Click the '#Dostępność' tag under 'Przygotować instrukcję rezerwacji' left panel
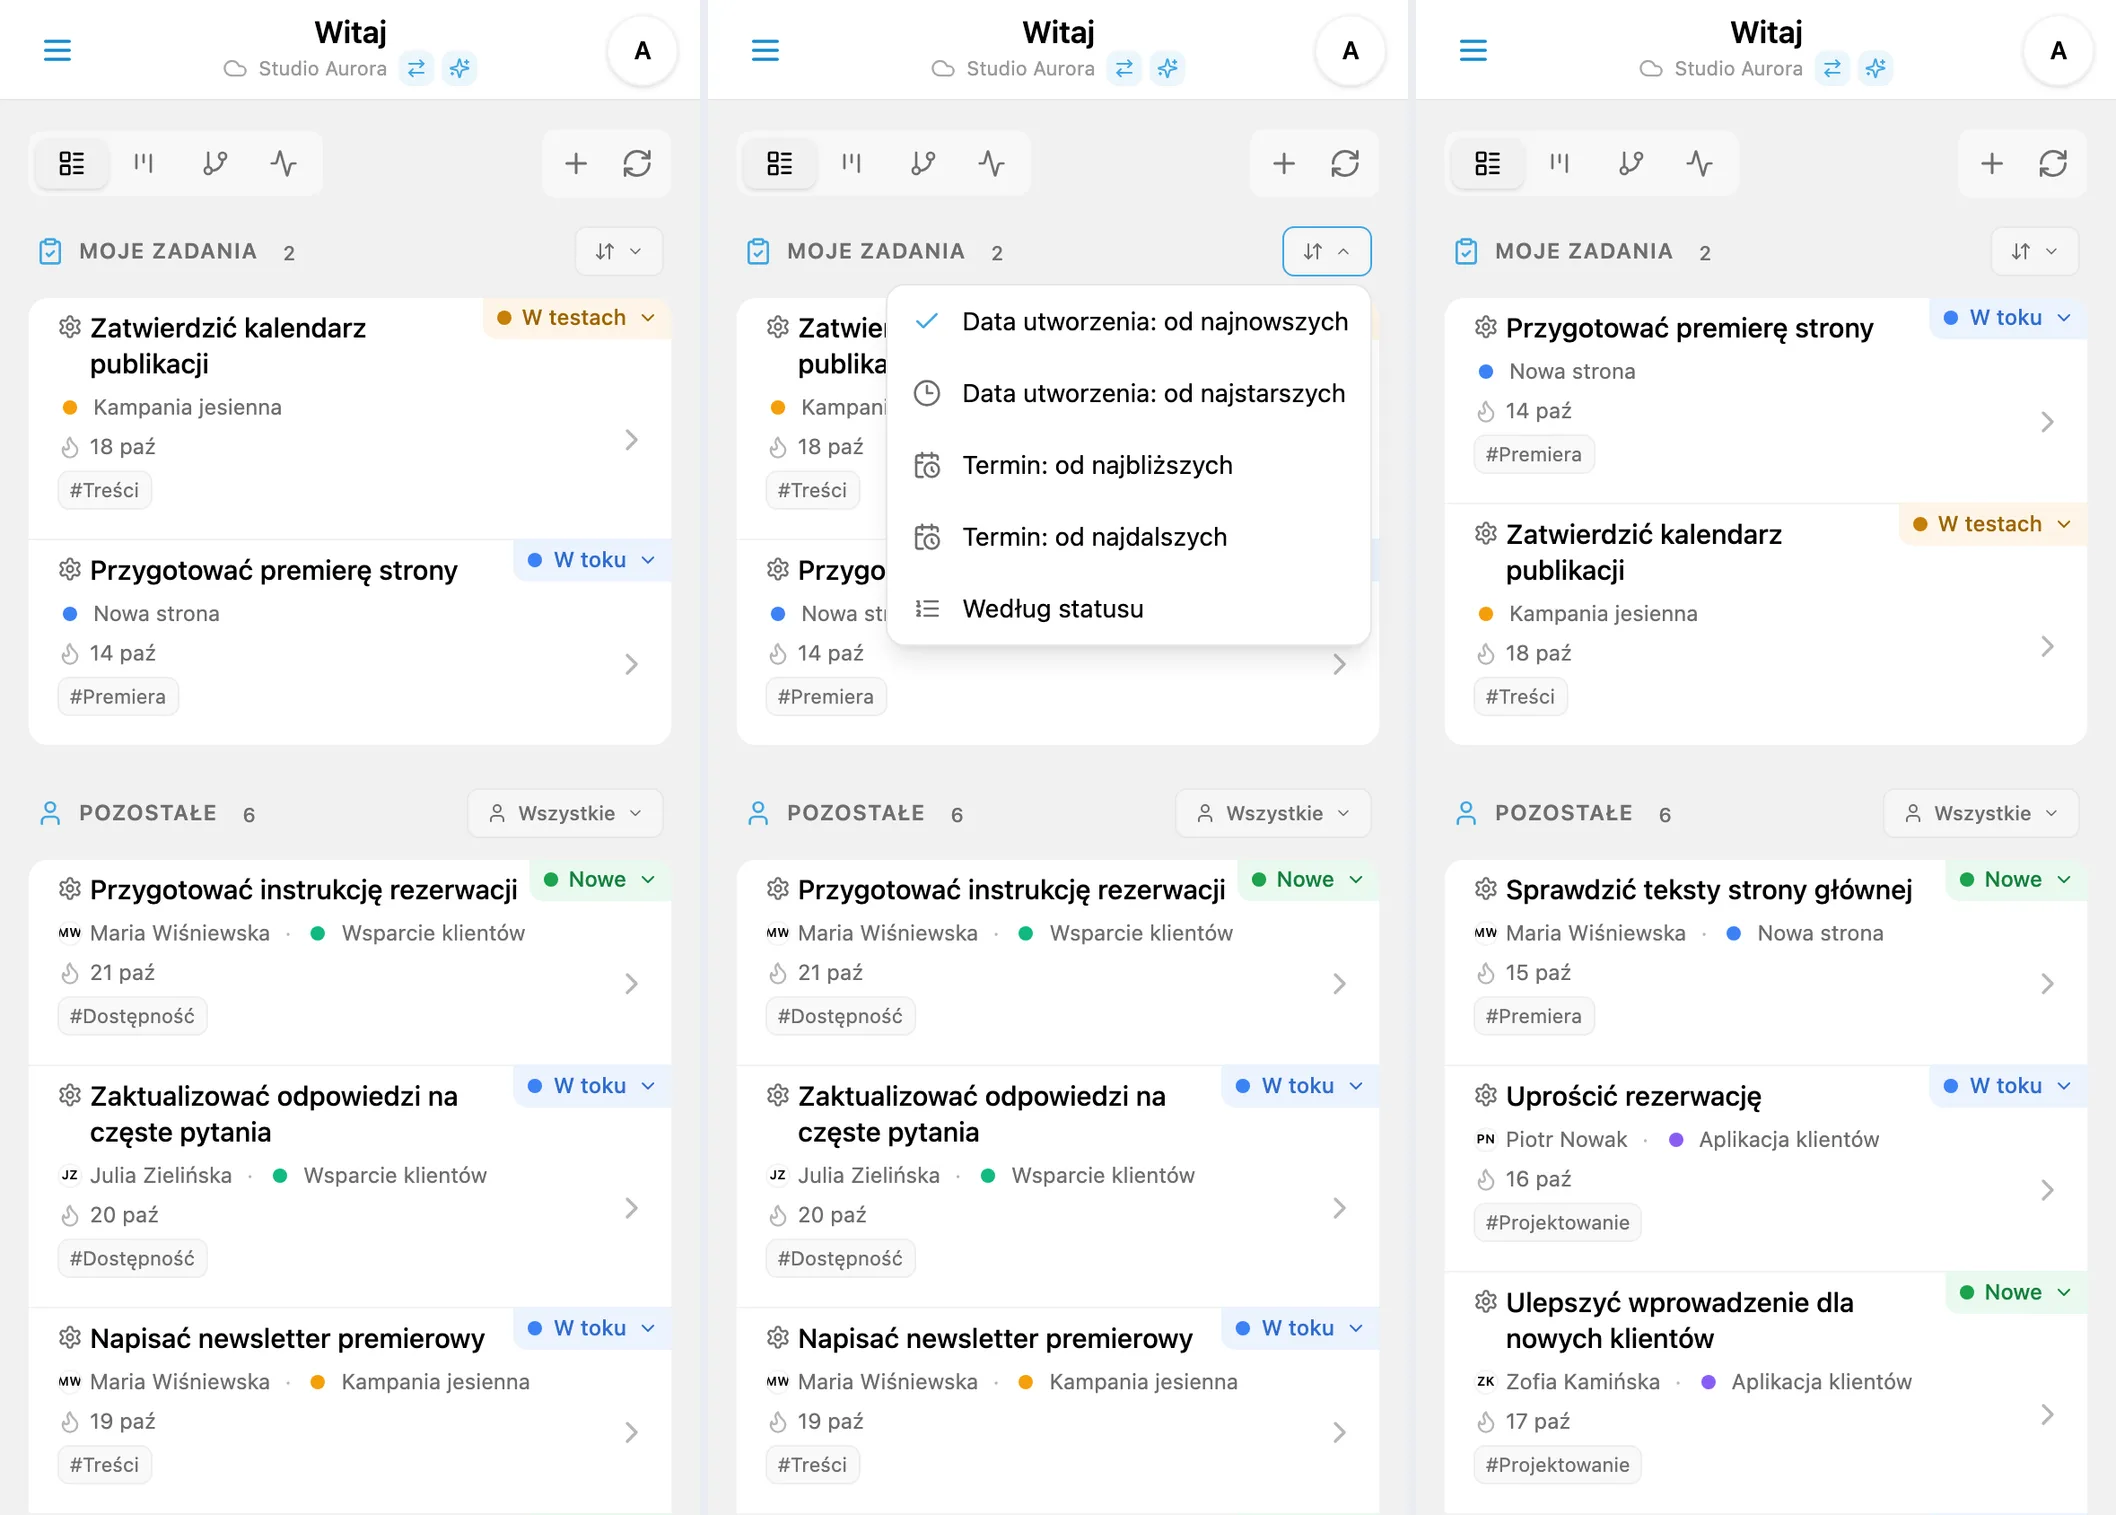The image size is (2116, 1515). (x=132, y=1017)
